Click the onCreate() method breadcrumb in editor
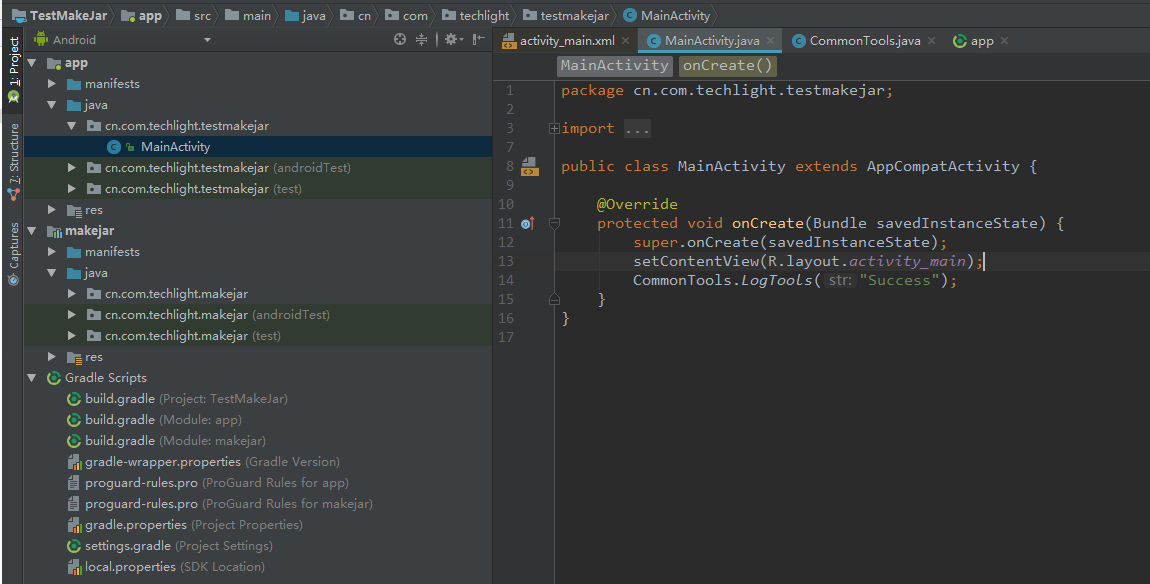1150x584 pixels. click(728, 65)
